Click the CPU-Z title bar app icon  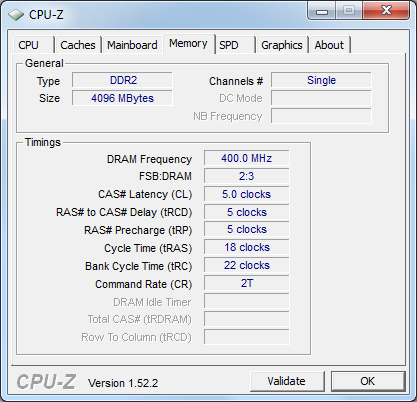tap(16, 15)
